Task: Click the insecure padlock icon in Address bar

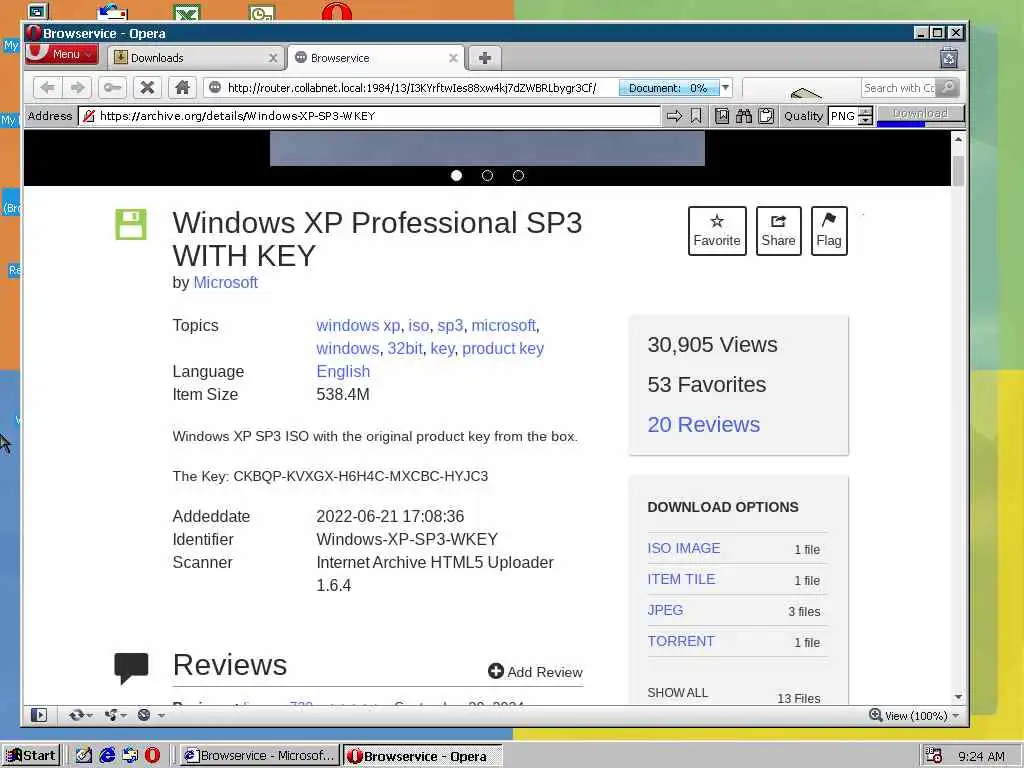Action: pos(89,116)
